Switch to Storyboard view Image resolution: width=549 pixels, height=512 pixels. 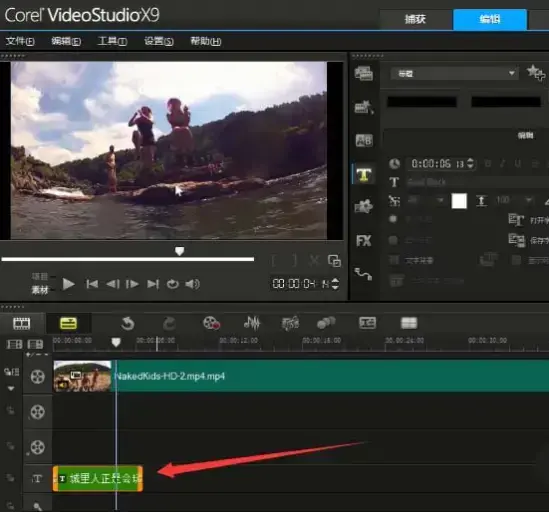[22, 323]
